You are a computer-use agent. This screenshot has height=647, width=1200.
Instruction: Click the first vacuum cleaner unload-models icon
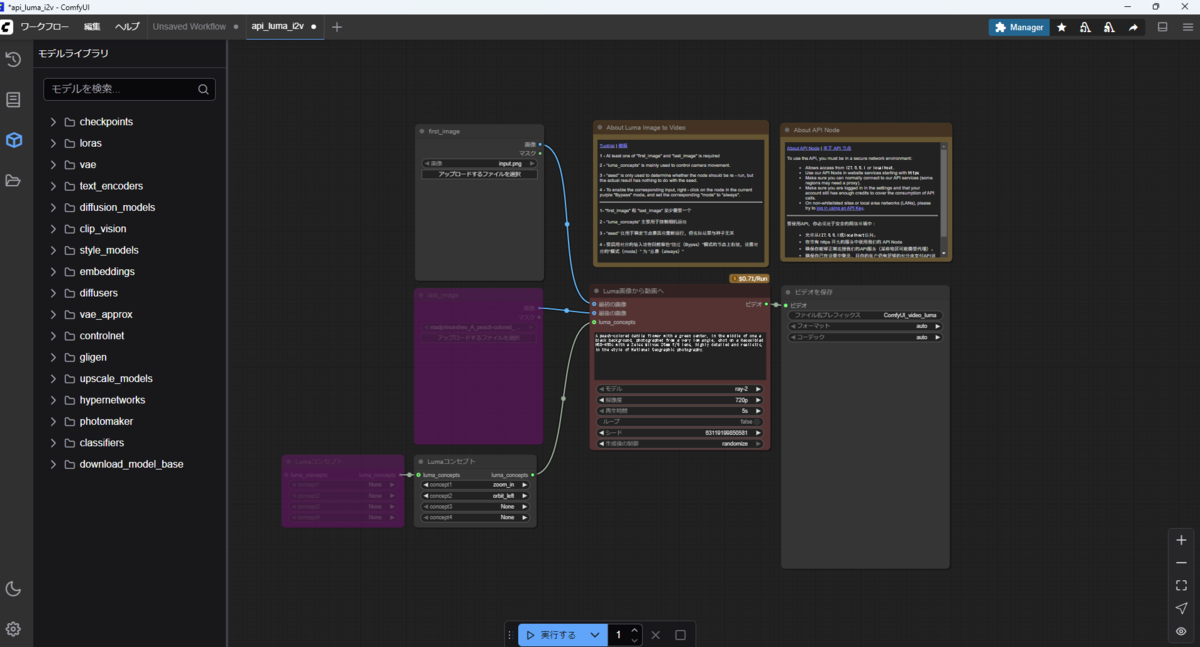(1085, 27)
